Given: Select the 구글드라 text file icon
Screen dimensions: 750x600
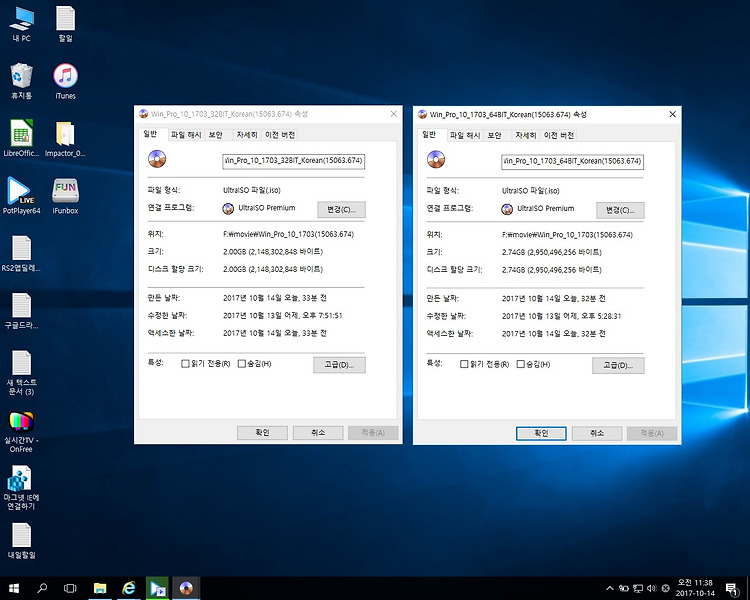Looking at the screenshot, I should [x=22, y=311].
